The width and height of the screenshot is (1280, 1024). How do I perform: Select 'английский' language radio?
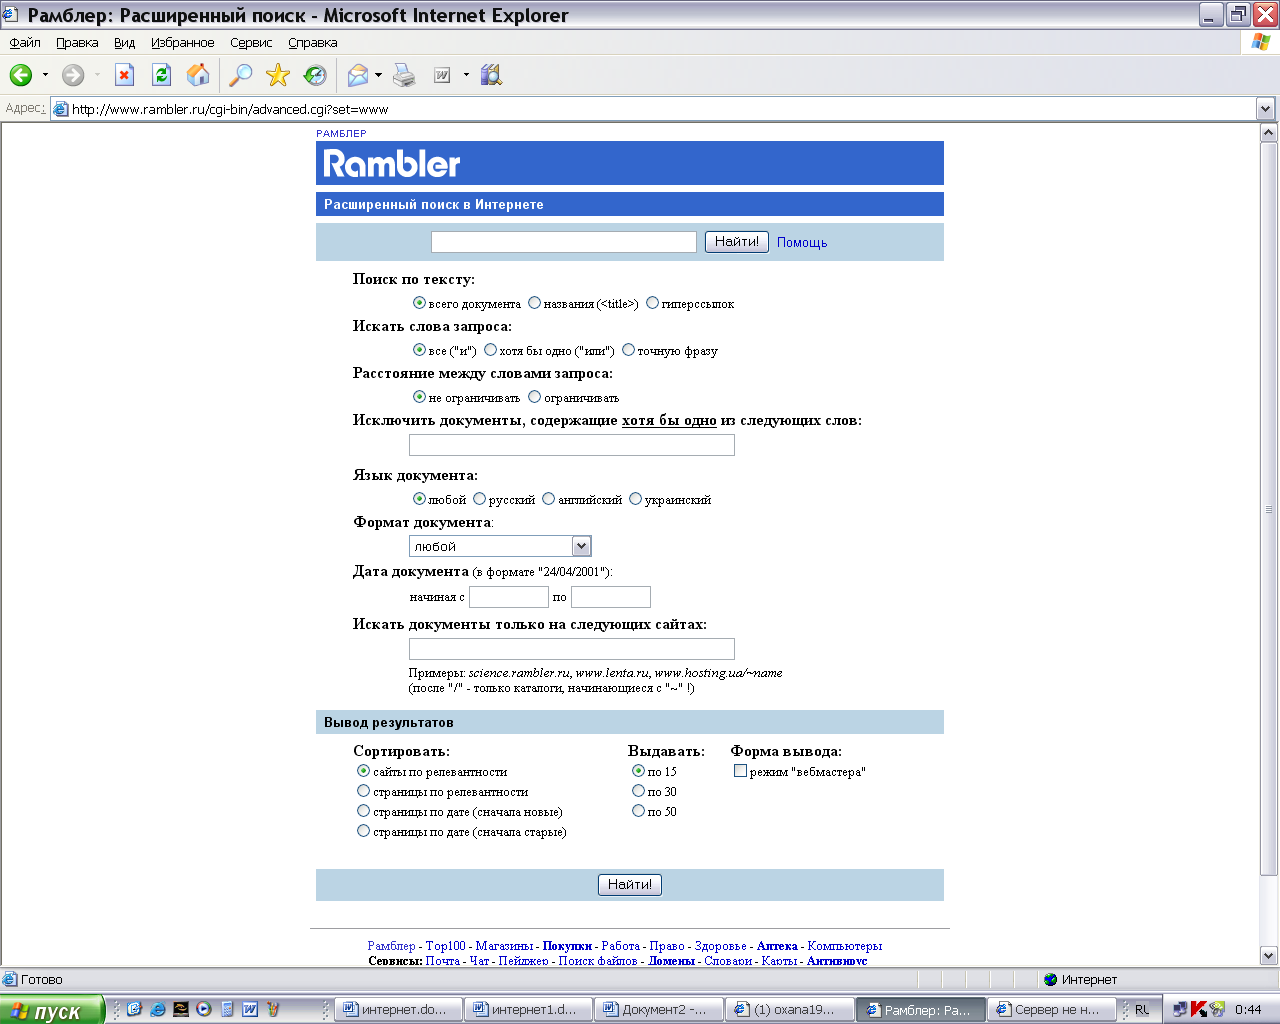tap(549, 499)
